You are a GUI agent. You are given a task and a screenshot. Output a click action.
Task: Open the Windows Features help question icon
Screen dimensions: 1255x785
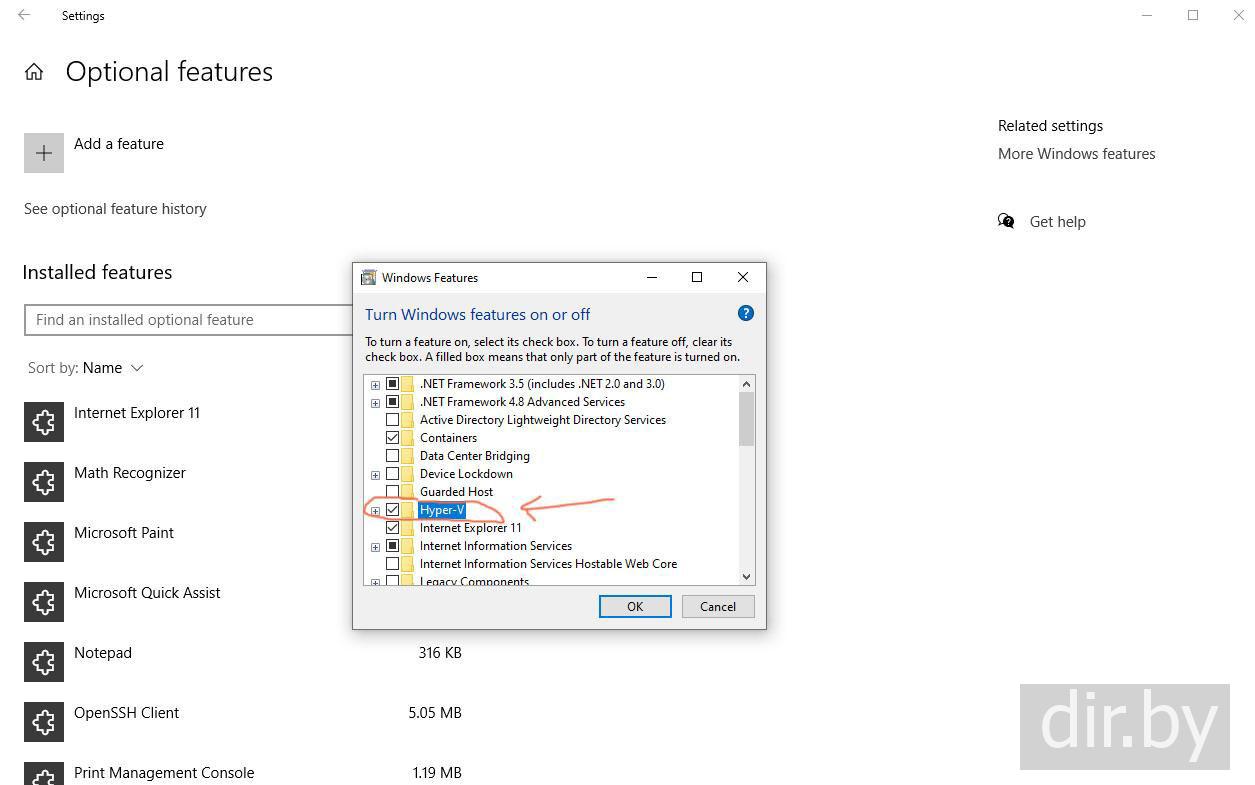pyautogui.click(x=745, y=313)
